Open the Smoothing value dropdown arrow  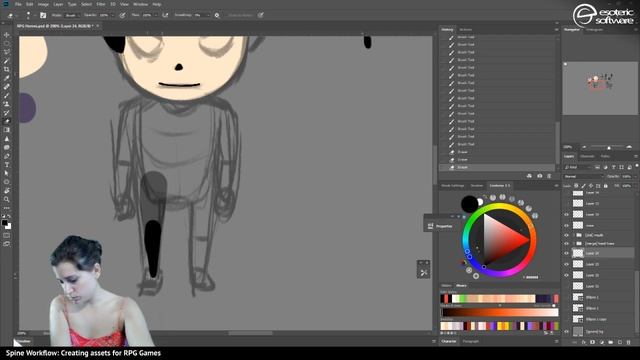208,15
